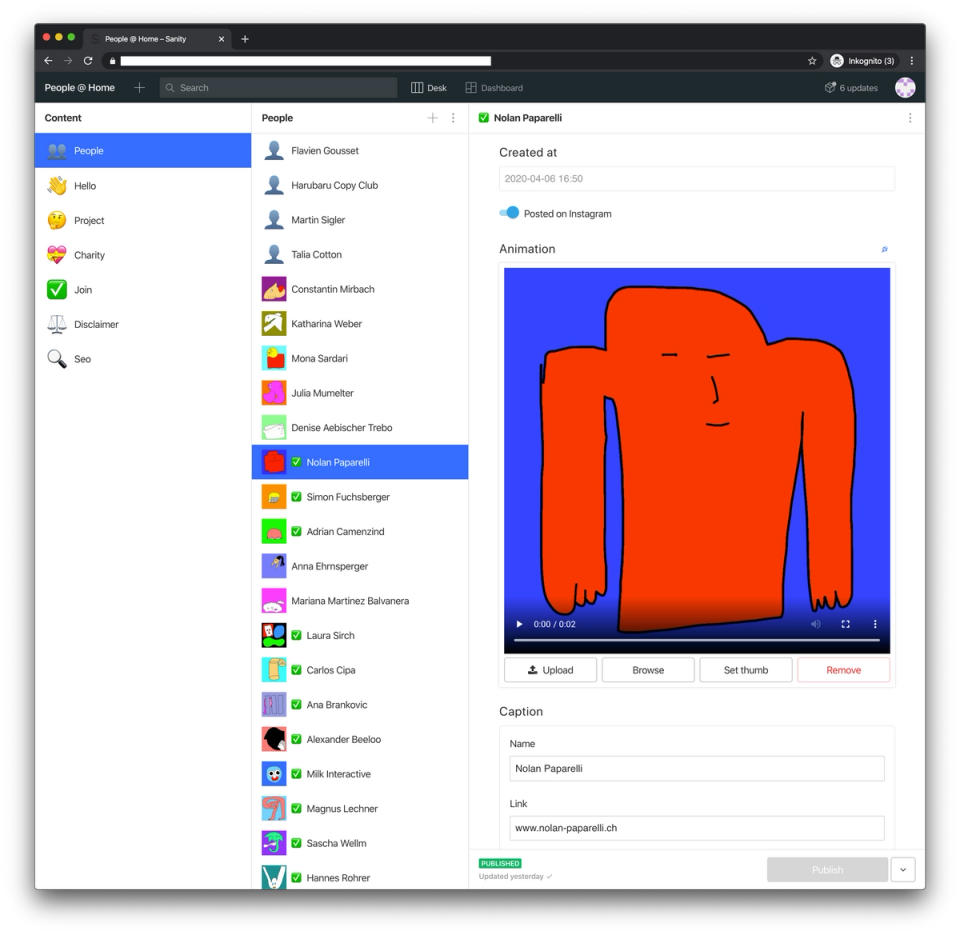Open the Join checkmark section

(143, 290)
